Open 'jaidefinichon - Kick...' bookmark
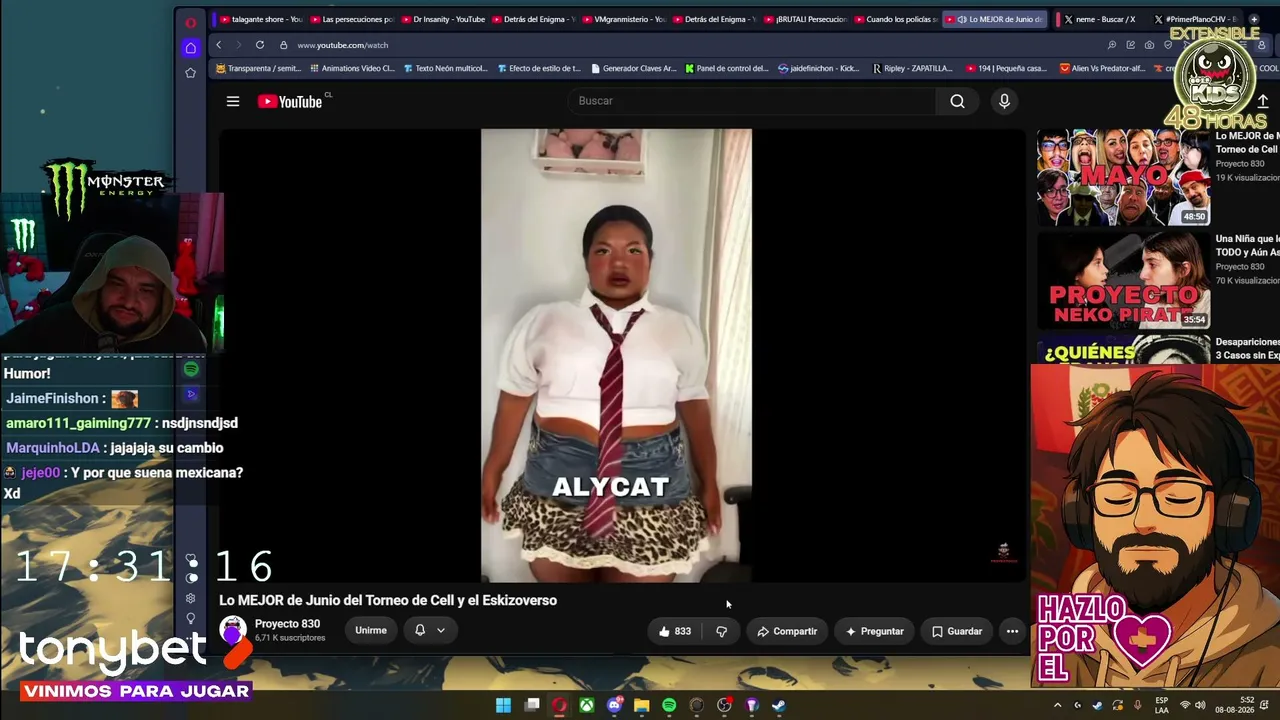 point(819,69)
